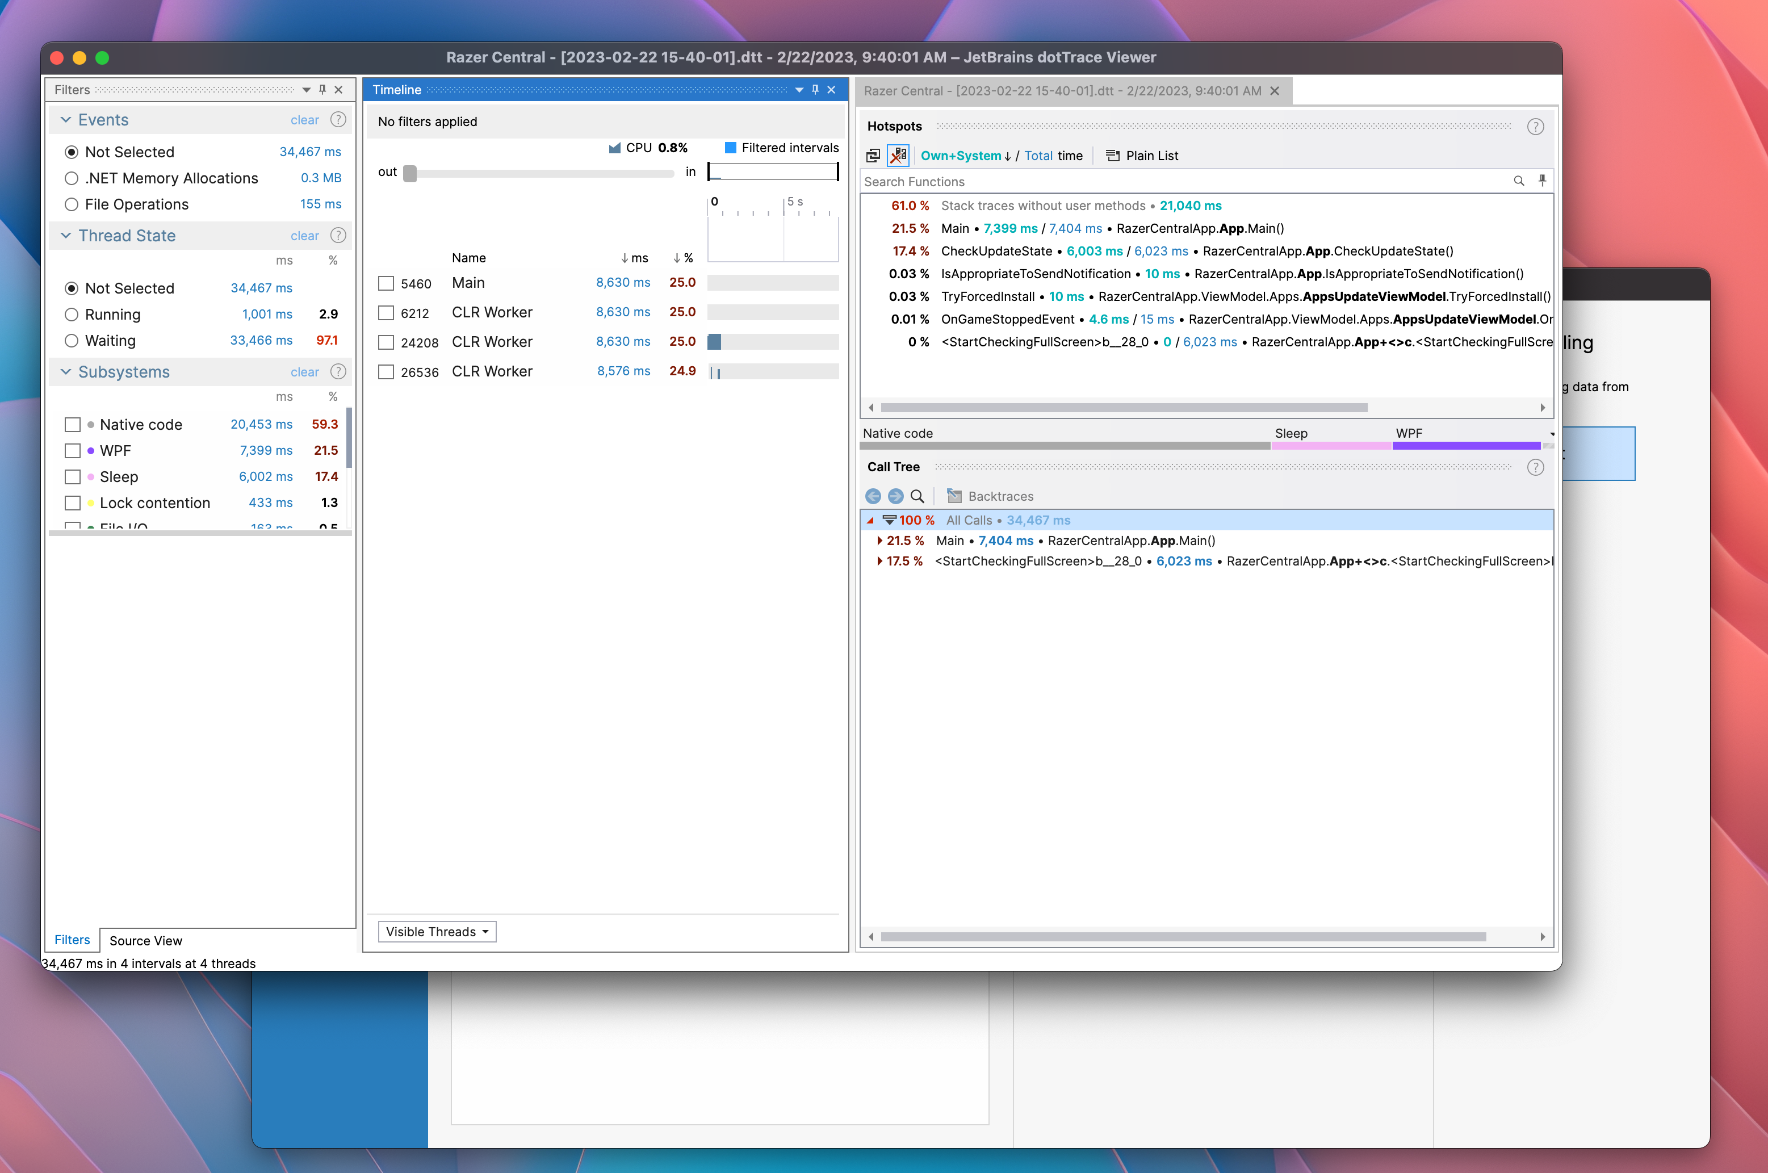This screenshot has height=1173, width=1768.
Task: Check the WPF subsystem
Action: (72, 451)
